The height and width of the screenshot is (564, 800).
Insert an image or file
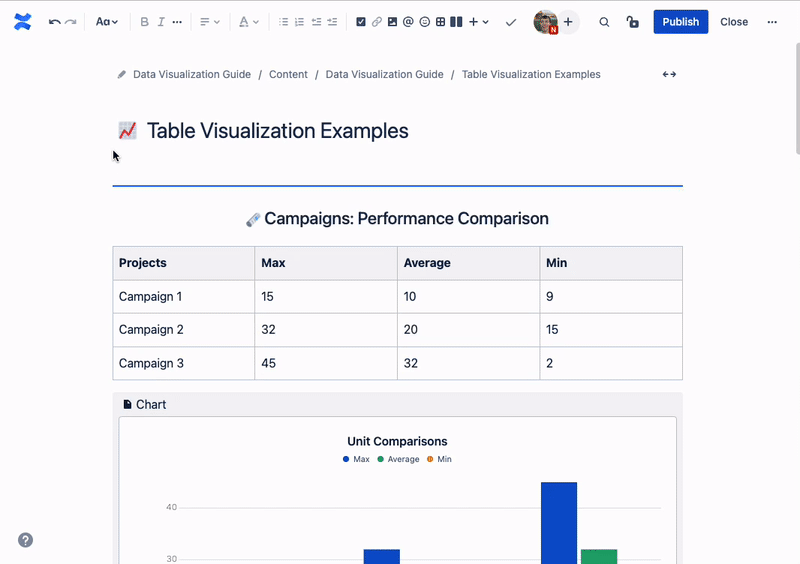coord(392,22)
